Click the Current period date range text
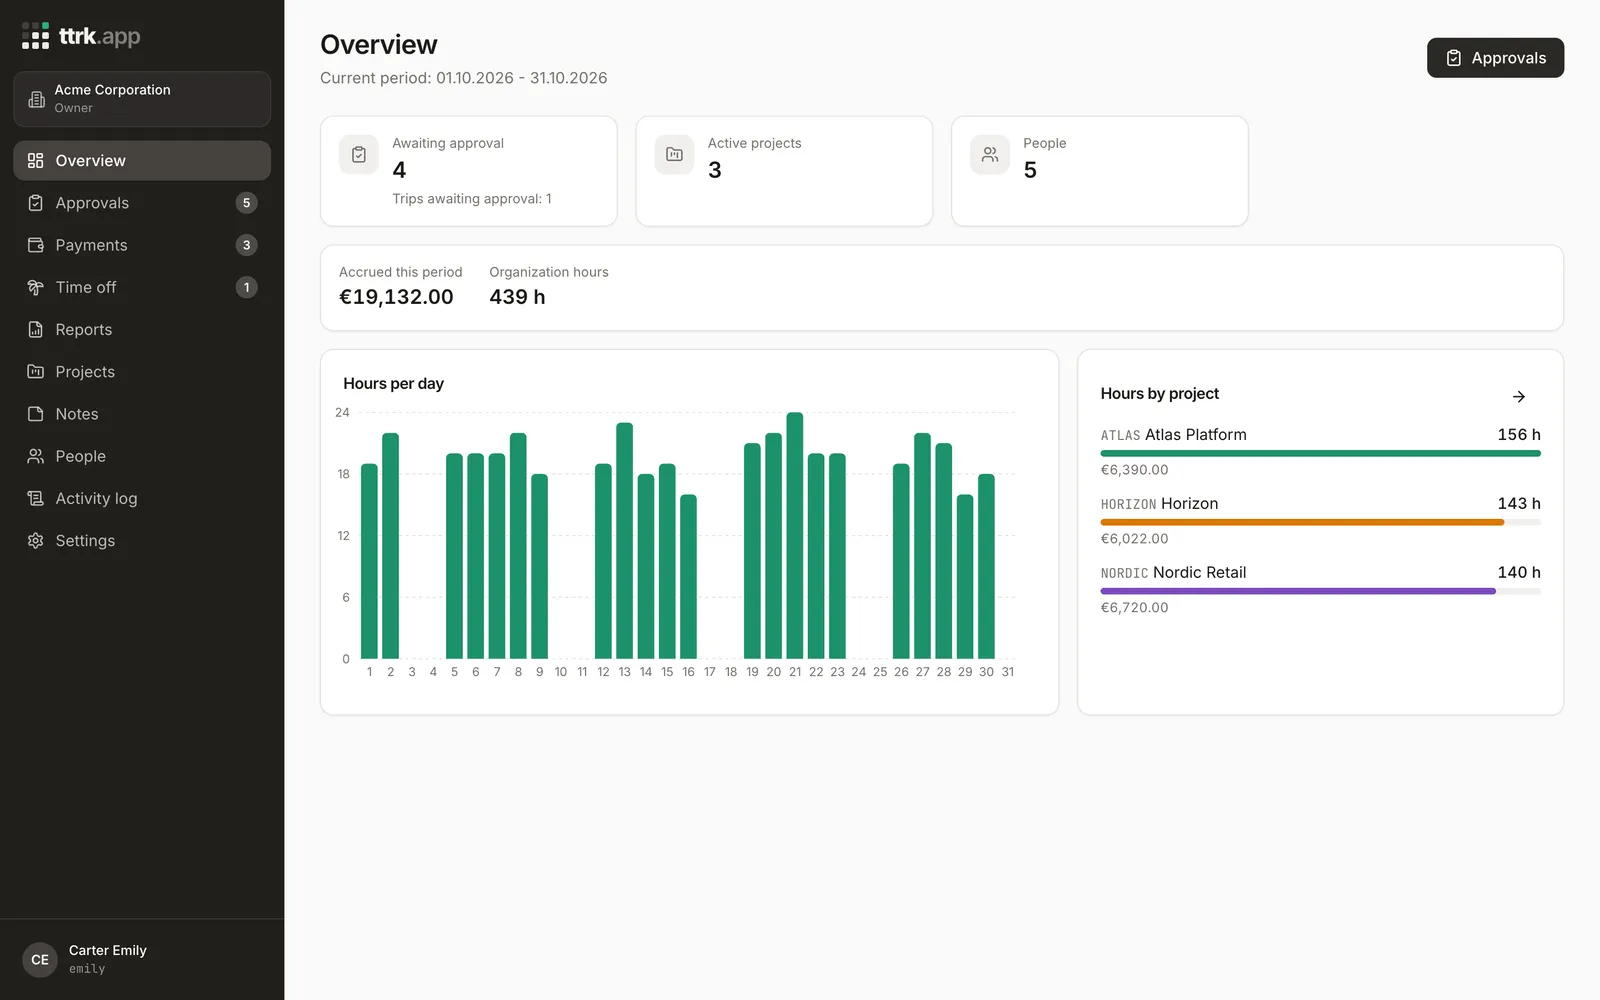Image resolution: width=1600 pixels, height=1000 pixels. coord(464,78)
